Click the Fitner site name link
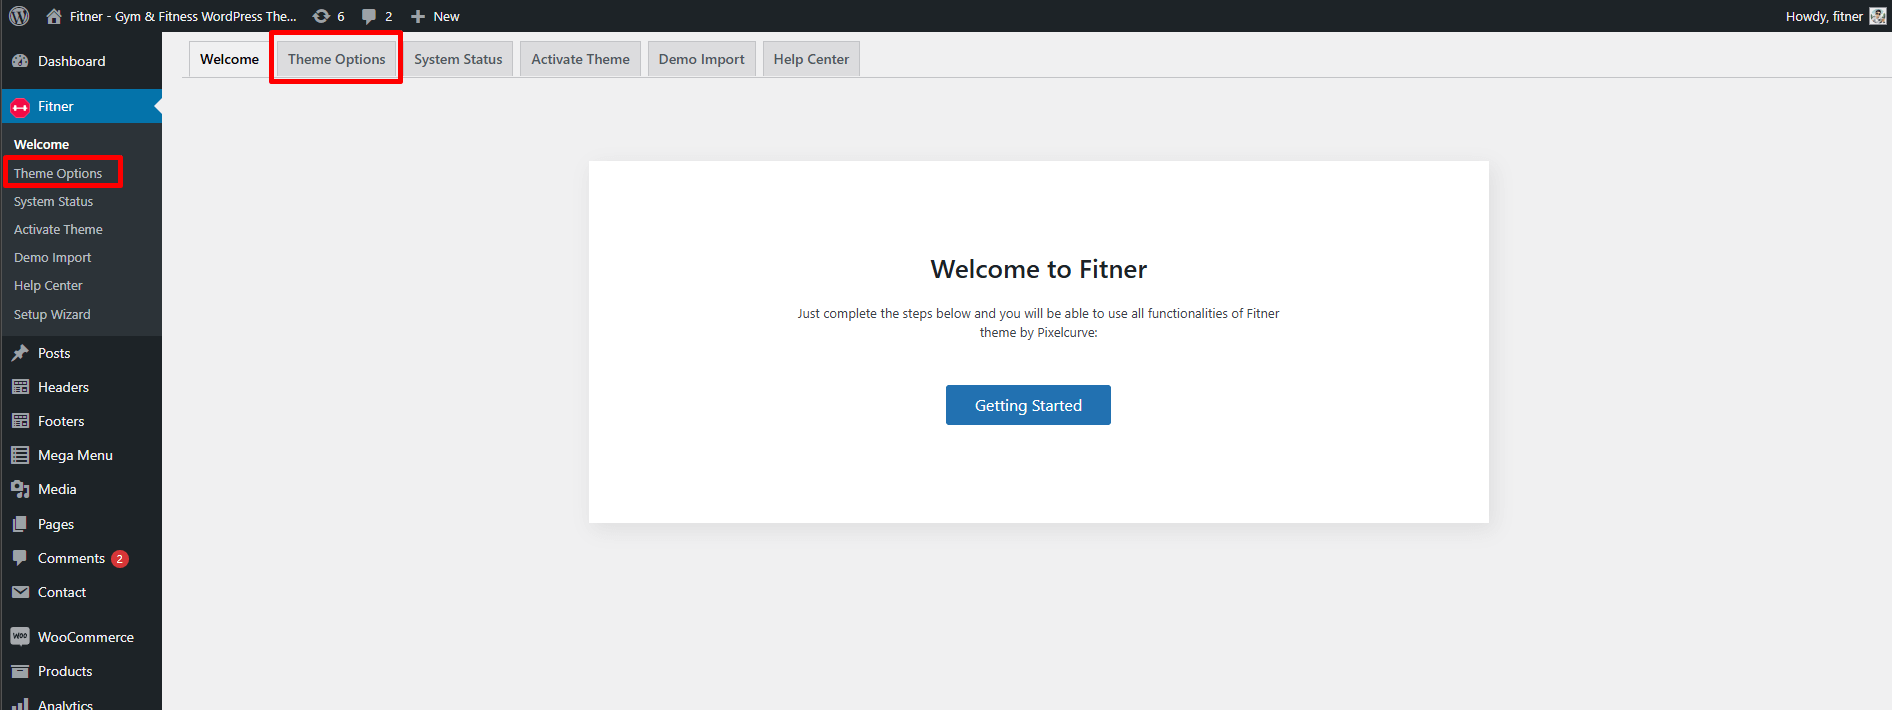 point(183,16)
